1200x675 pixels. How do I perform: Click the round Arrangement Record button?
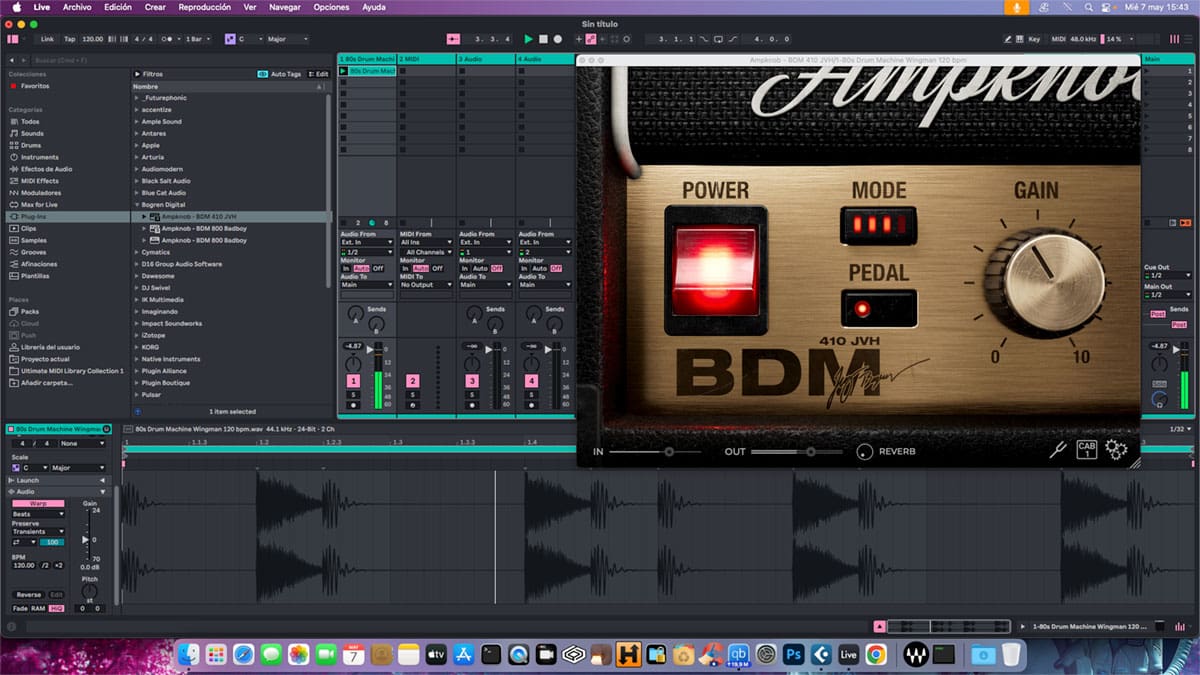[x=557, y=39]
